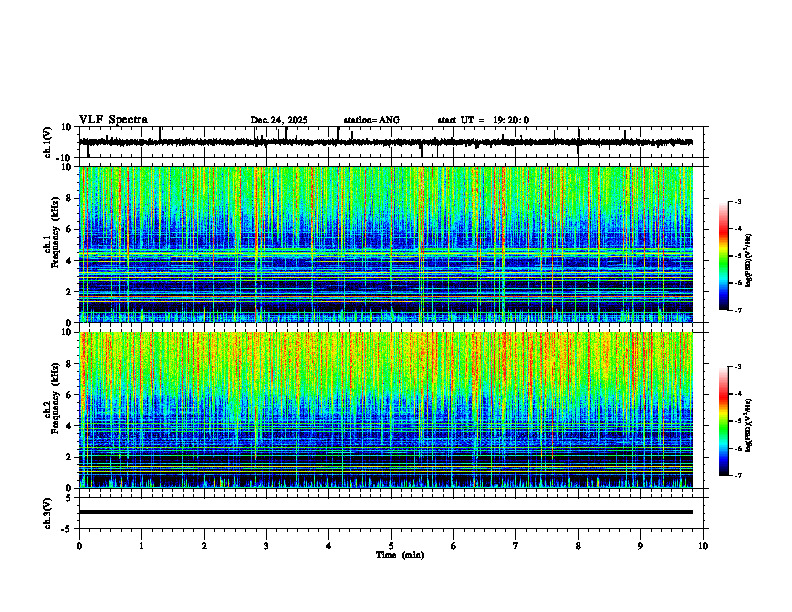
Task: Click the time axis end label "10"
Action: tap(703, 546)
